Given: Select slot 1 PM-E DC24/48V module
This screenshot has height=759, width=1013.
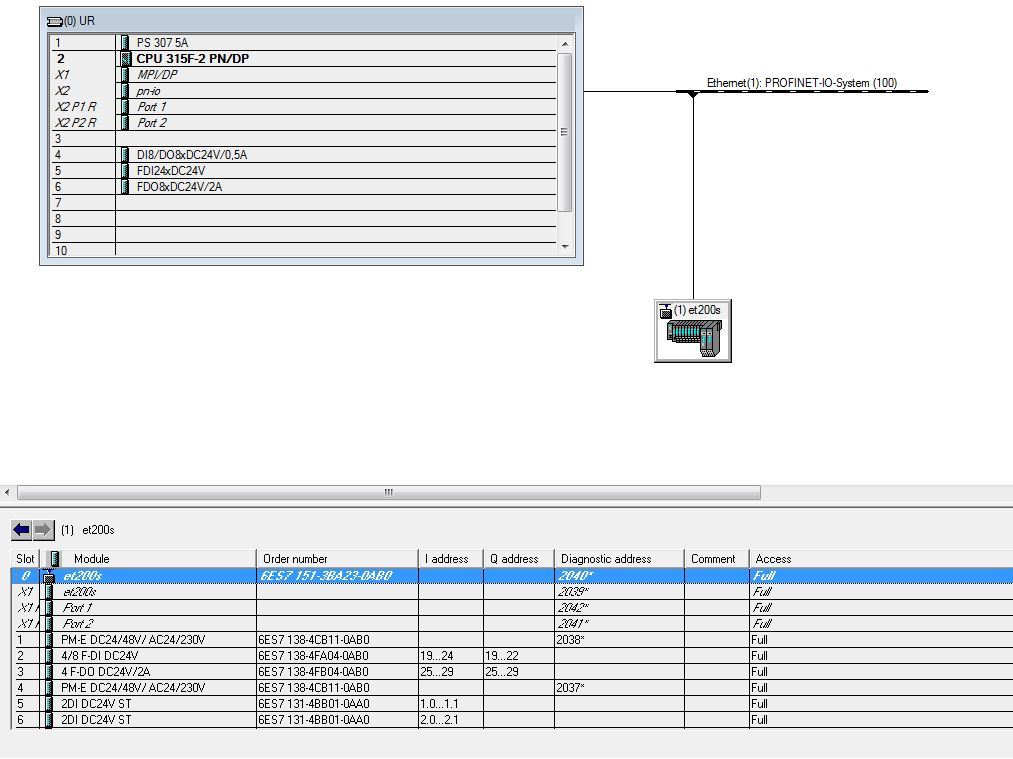Looking at the screenshot, I should (133, 639).
